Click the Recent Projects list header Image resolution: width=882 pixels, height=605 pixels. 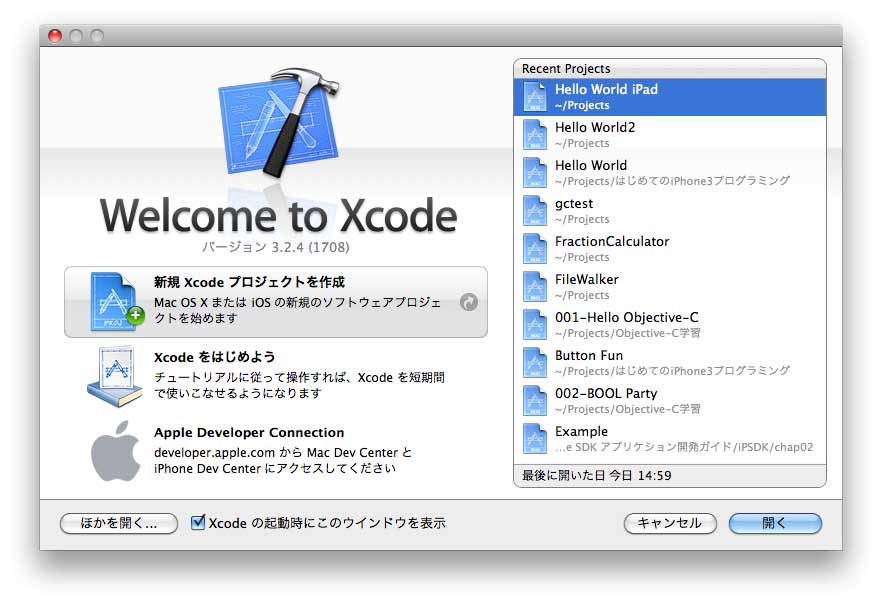[669, 68]
